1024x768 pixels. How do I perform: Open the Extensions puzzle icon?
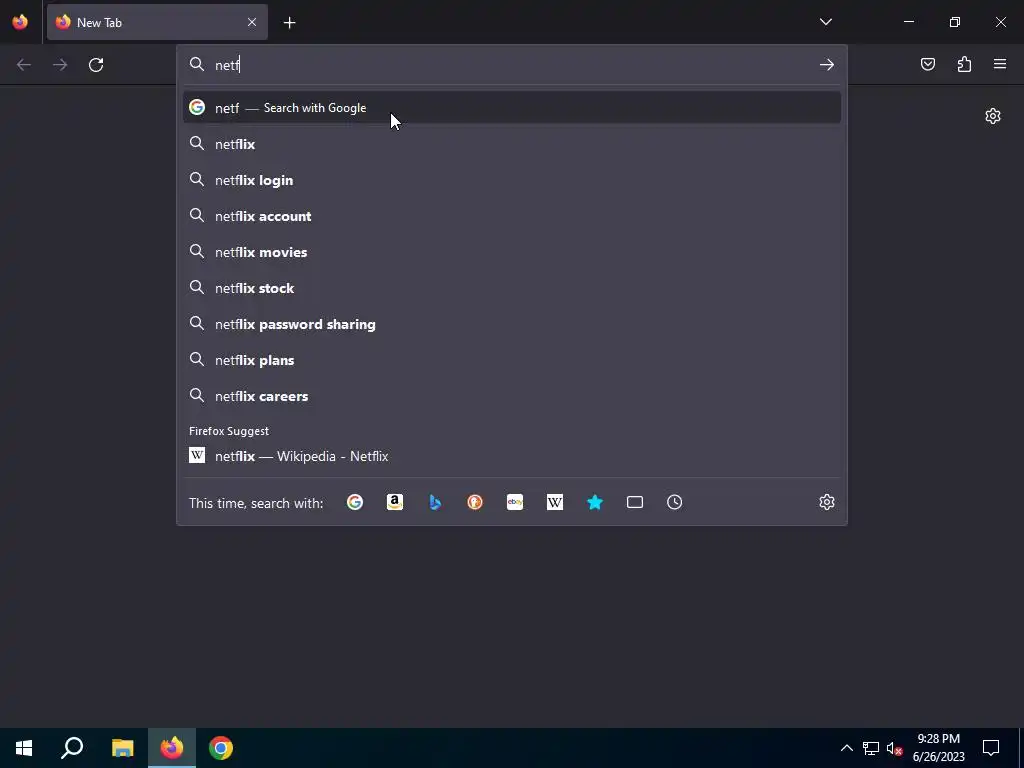tap(964, 64)
